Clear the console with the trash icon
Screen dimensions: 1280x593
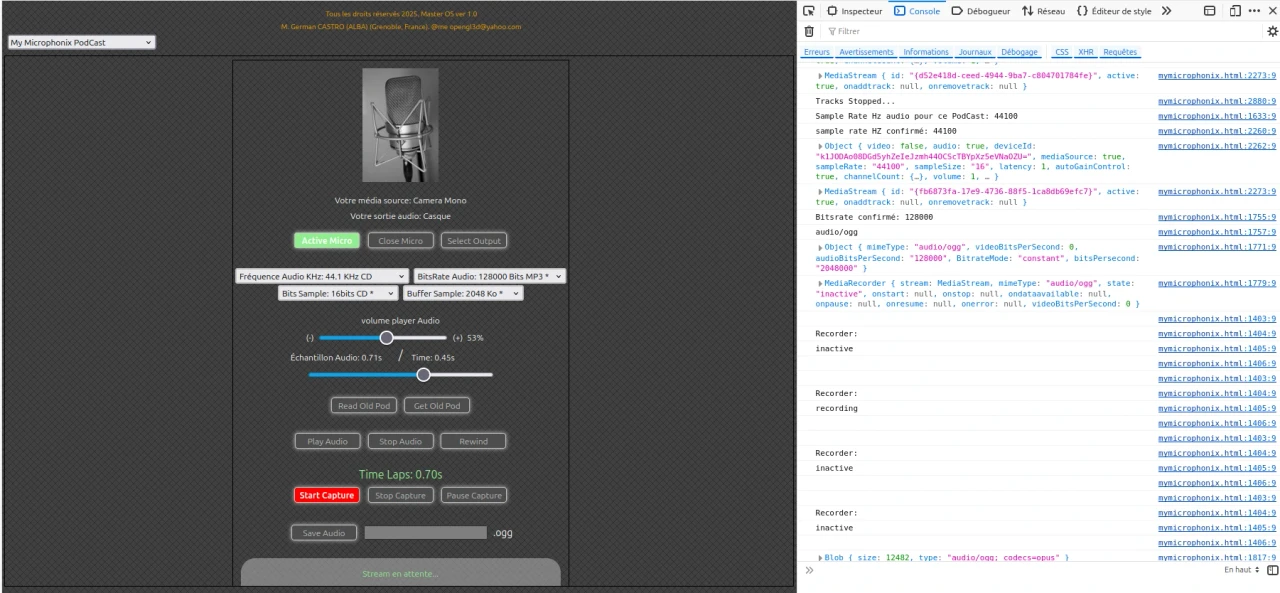(x=809, y=32)
